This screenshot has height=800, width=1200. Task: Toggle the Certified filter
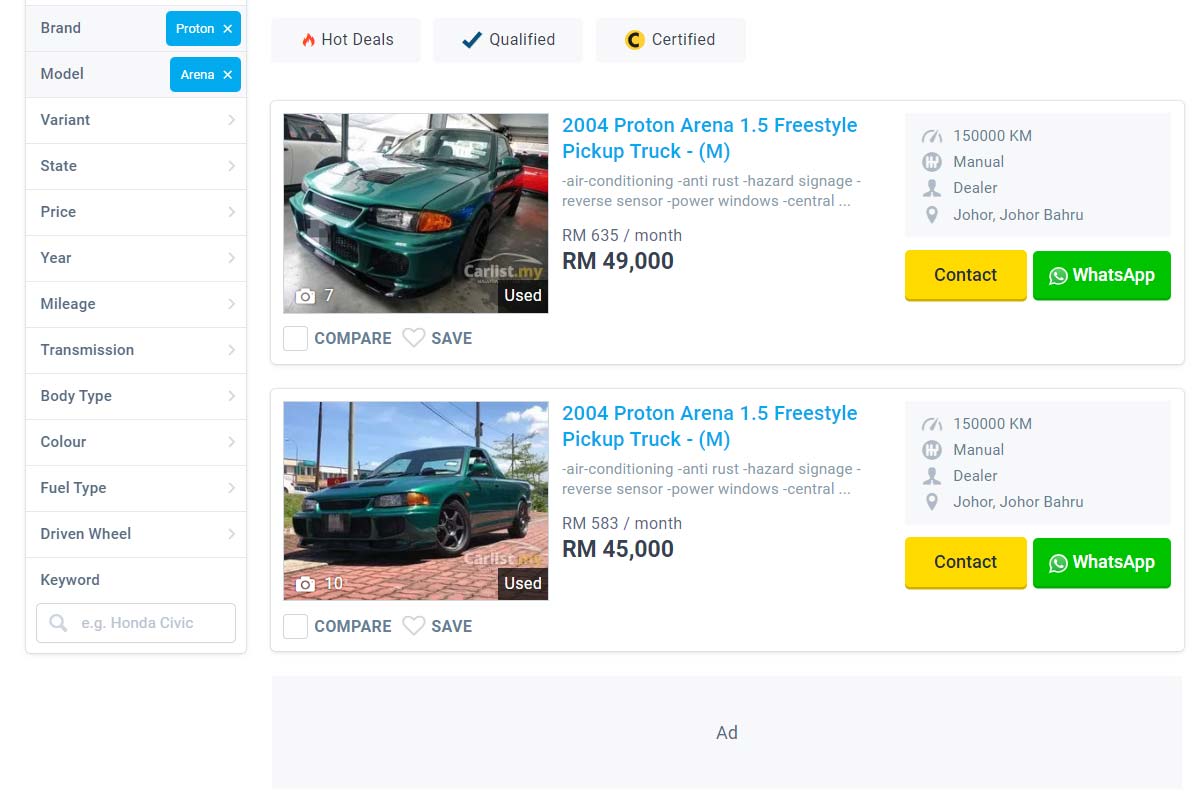(x=670, y=40)
